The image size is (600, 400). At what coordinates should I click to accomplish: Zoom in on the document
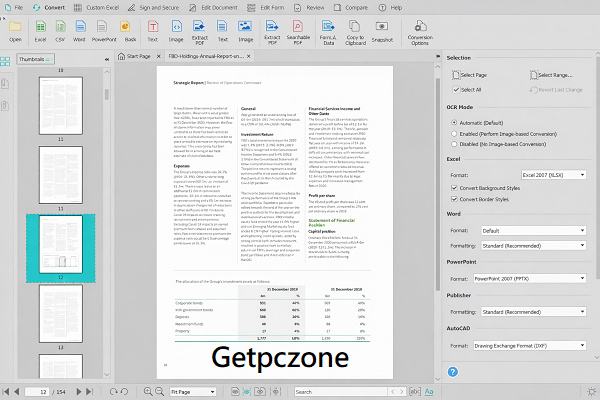pos(148,392)
